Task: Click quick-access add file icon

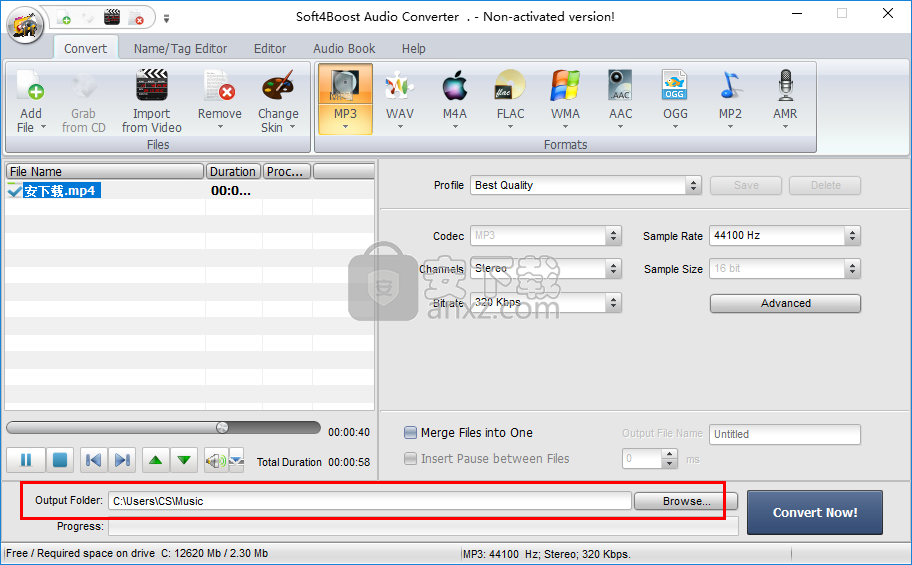Action: (64, 17)
